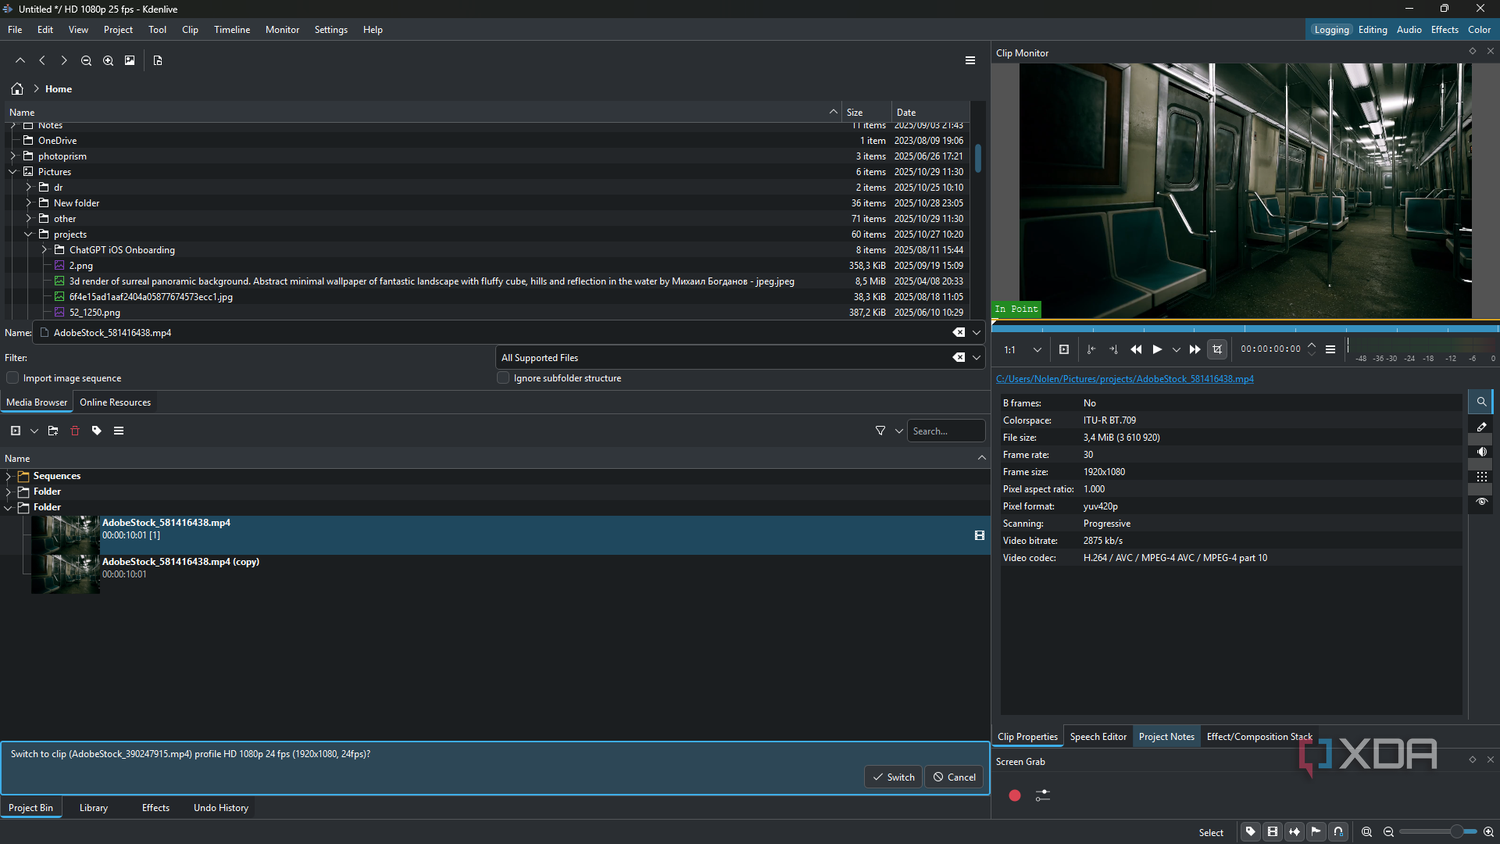Click the fast forward button in Clip Monitor

pyautogui.click(x=1195, y=350)
